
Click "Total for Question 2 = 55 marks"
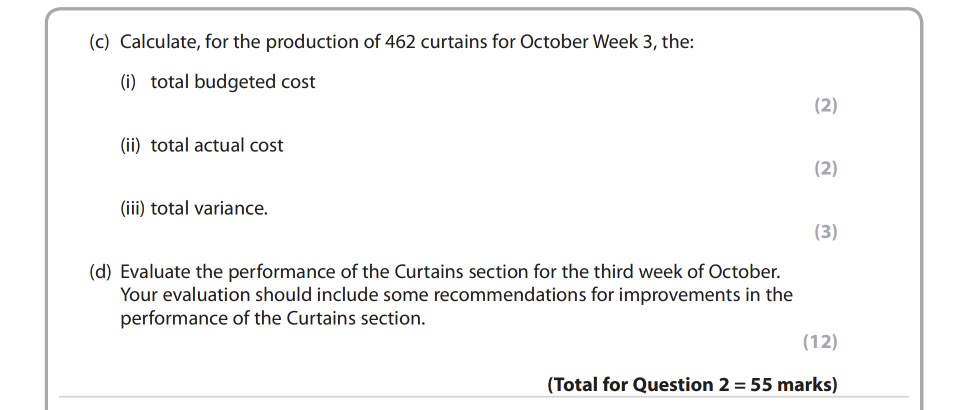click(x=692, y=384)
